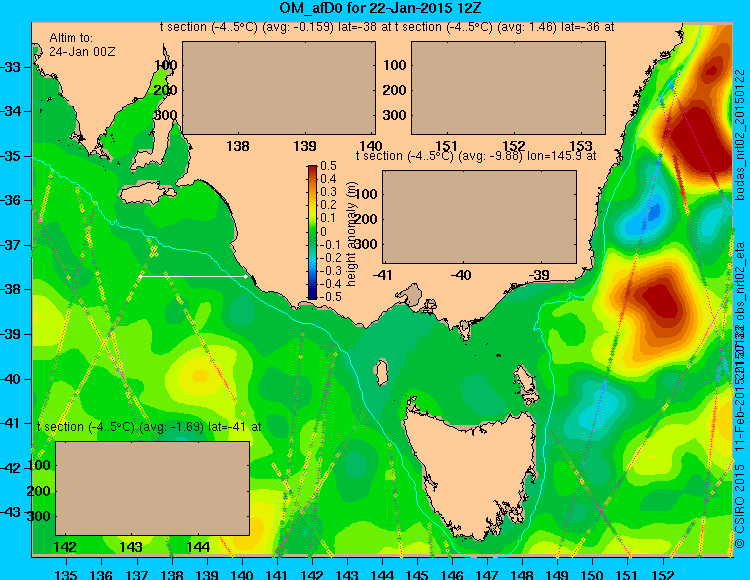This screenshot has width=750, height=580.
Task: Click the '148' longitude label on the bottom axis
Action: tap(523, 574)
